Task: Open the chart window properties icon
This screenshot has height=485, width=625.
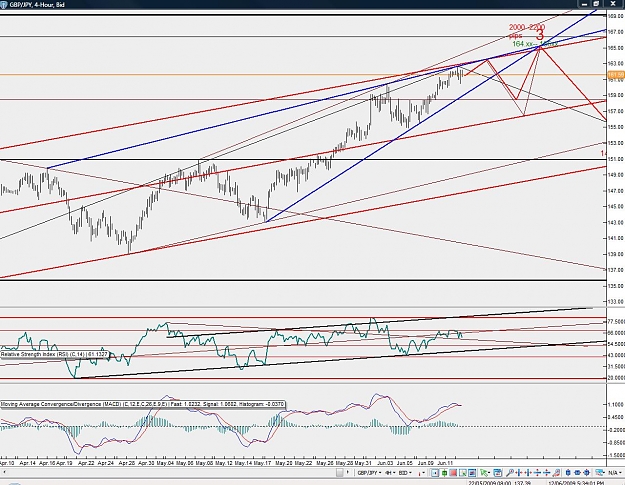Action: click(498, 473)
